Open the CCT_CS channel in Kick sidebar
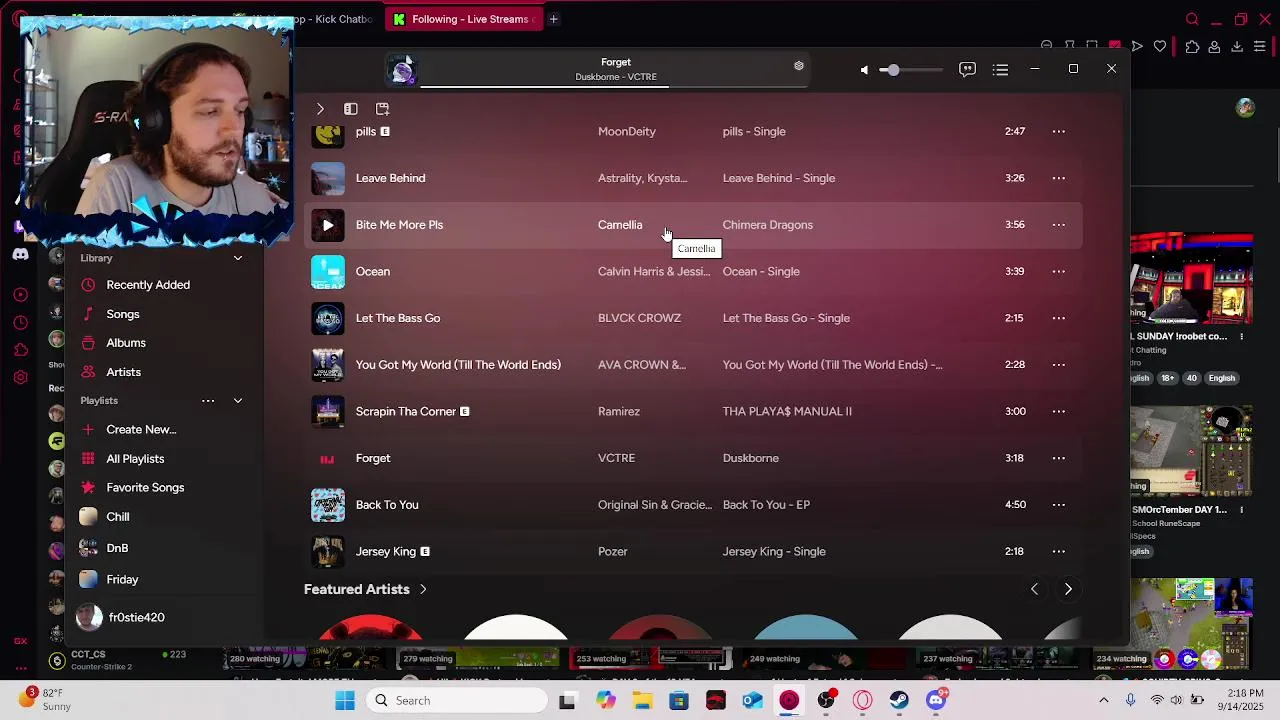The image size is (1280, 720). click(x=120, y=660)
